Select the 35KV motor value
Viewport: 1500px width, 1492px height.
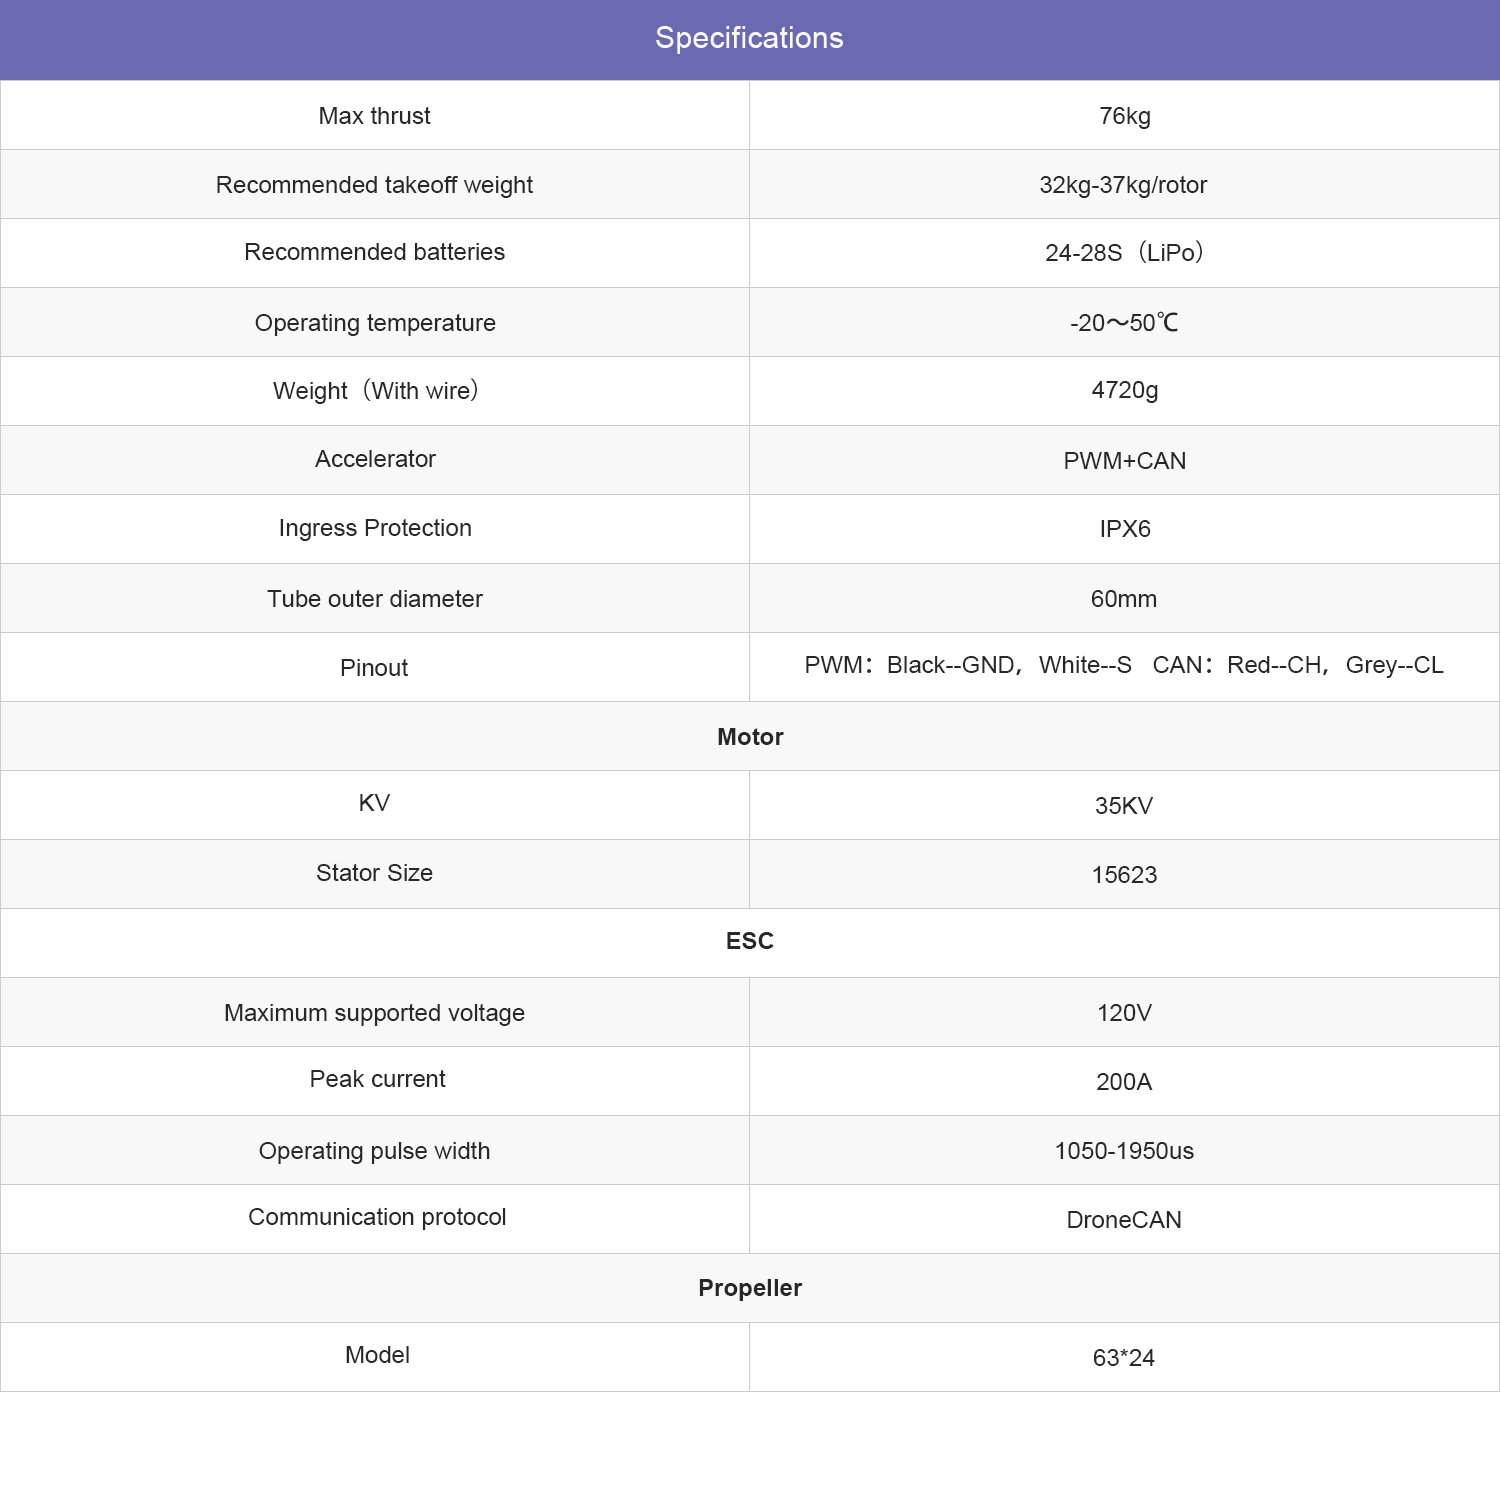pos(1123,806)
